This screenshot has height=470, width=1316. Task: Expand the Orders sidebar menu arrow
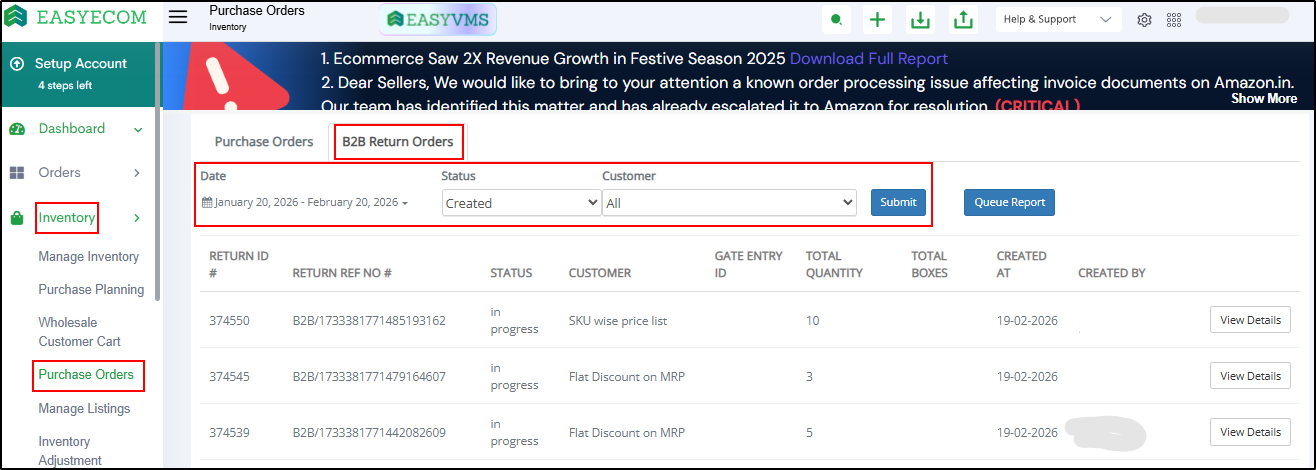click(137, 173)
